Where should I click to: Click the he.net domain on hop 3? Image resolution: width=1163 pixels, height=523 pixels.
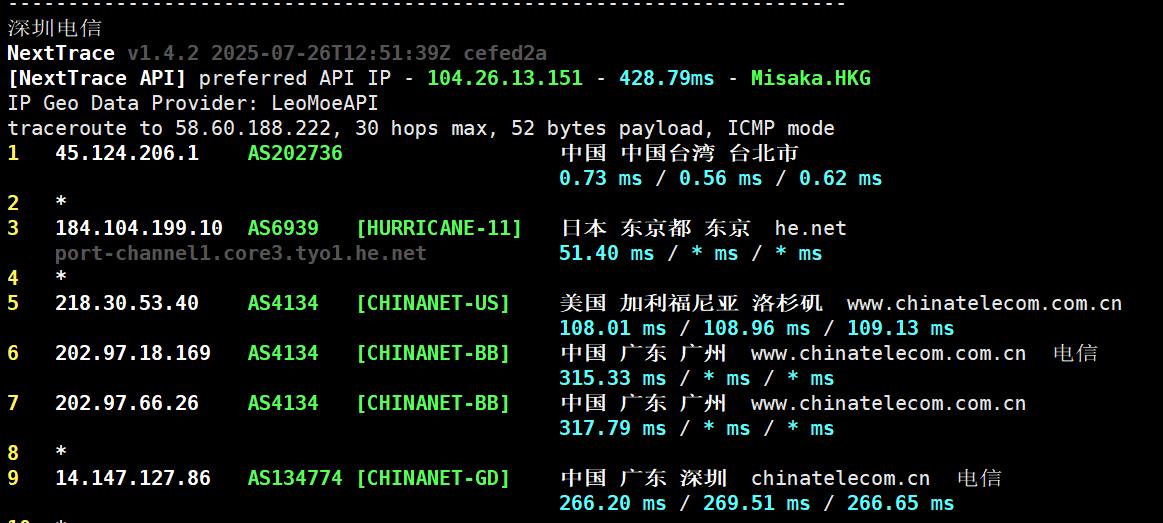[x=810, y=228]
